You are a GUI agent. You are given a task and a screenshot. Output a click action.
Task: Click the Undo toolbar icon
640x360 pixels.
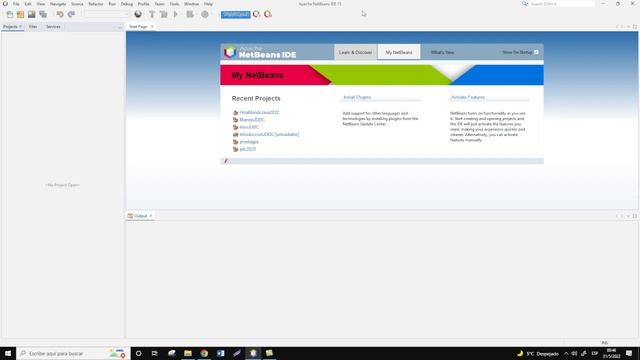click(x=60, y=14)
